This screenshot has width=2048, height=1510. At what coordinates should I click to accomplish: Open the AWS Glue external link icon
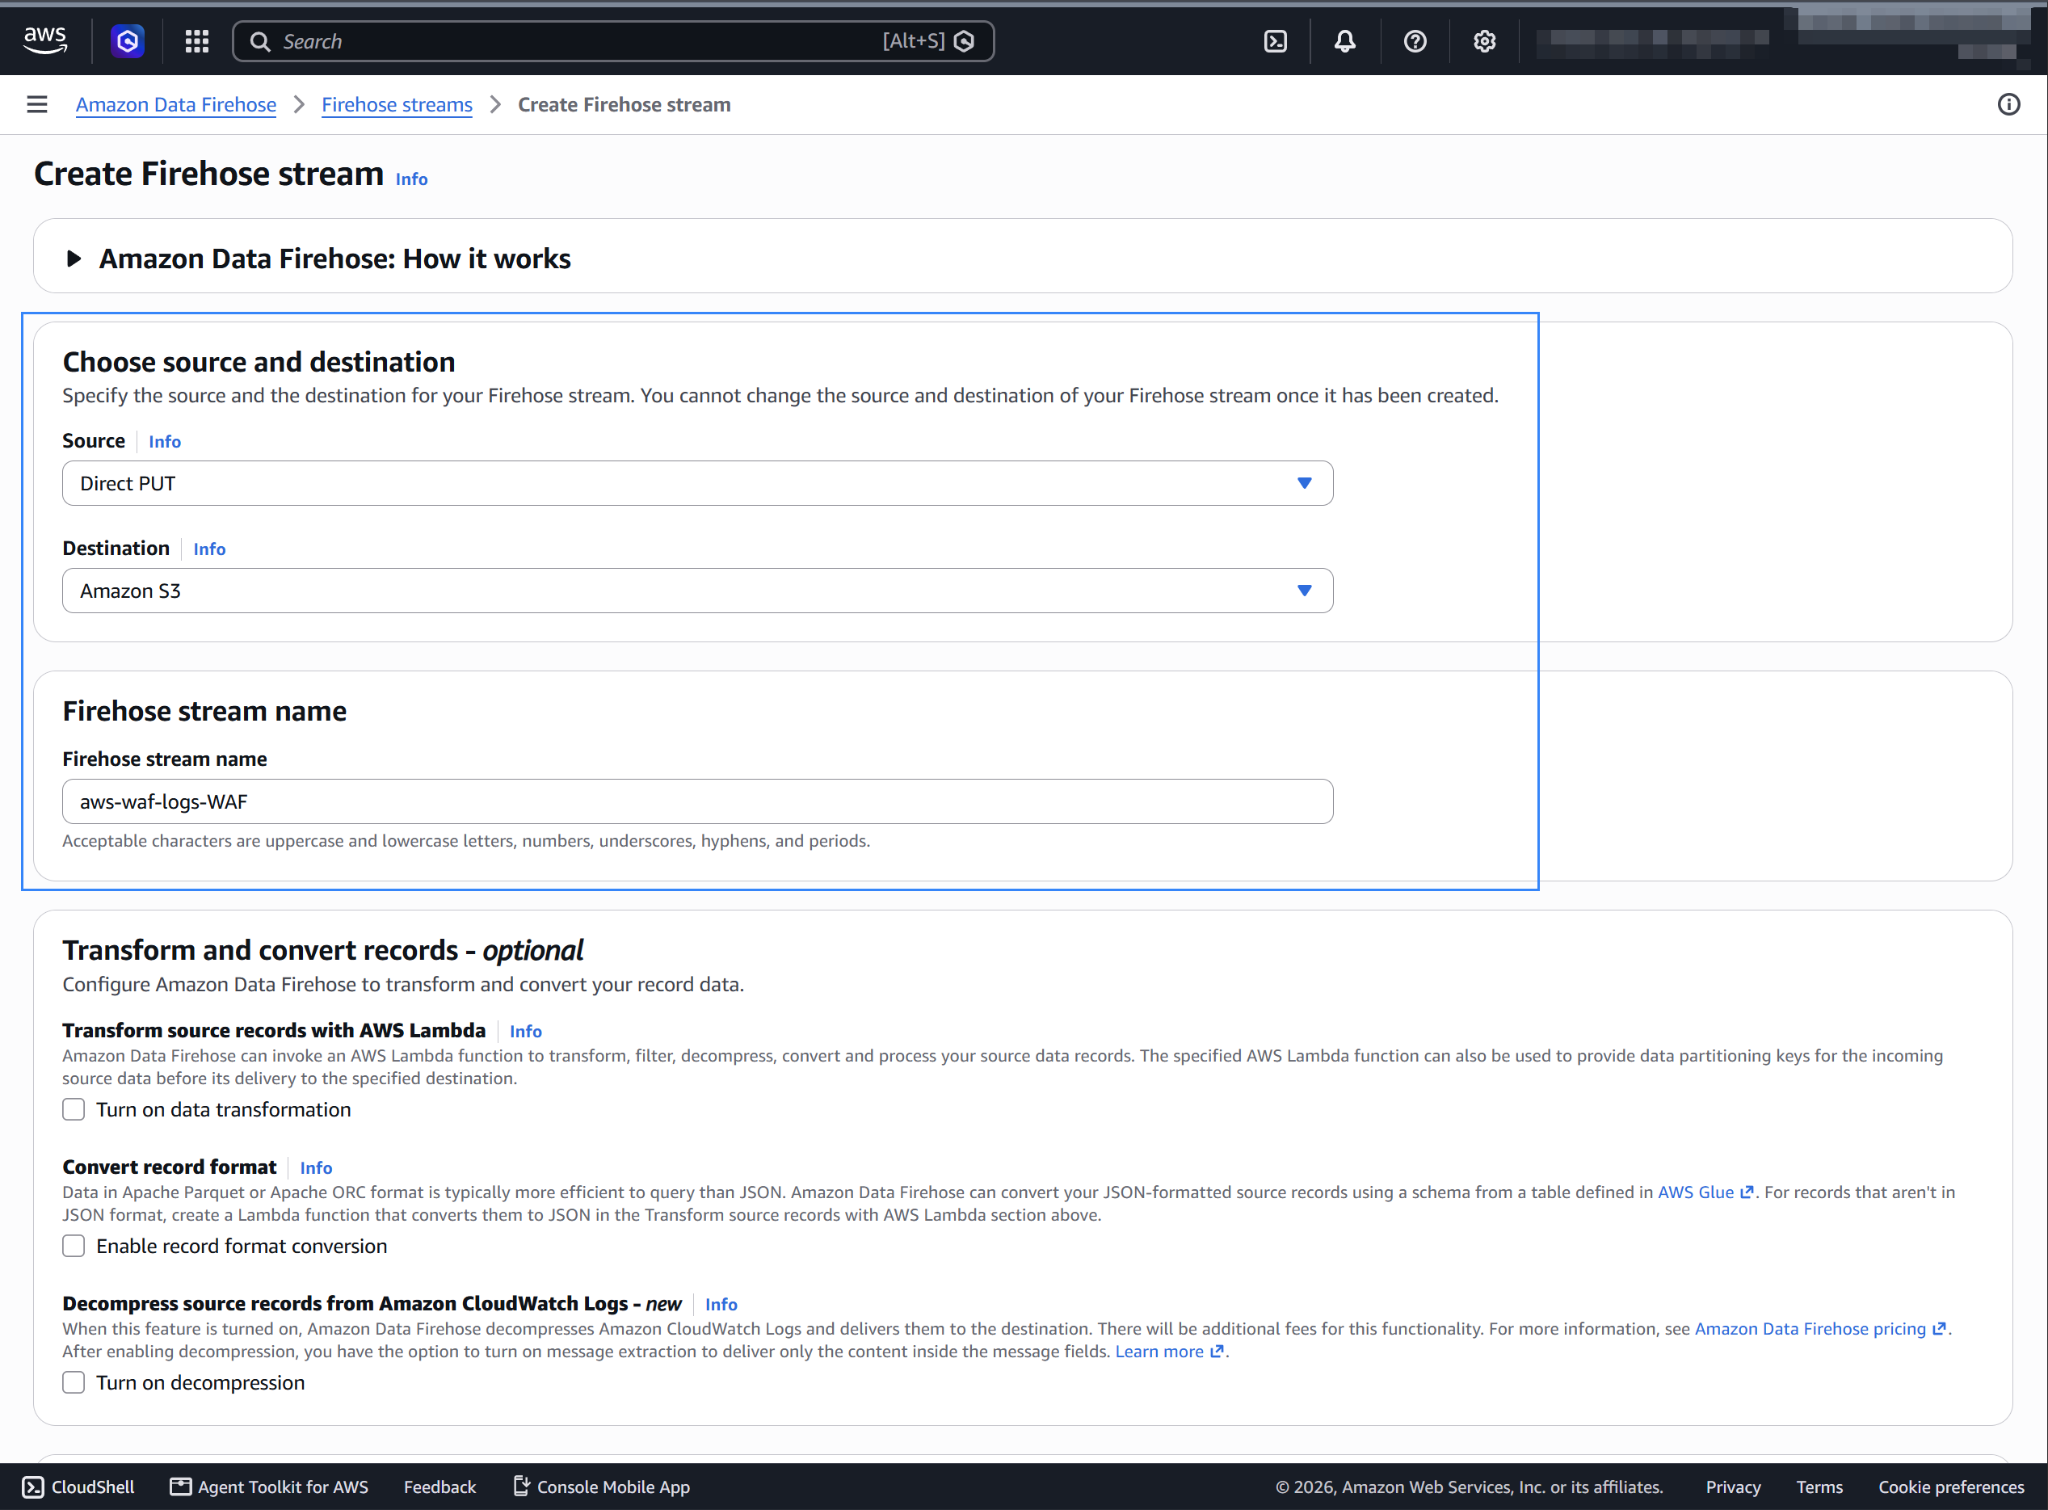[1747, 1192]
